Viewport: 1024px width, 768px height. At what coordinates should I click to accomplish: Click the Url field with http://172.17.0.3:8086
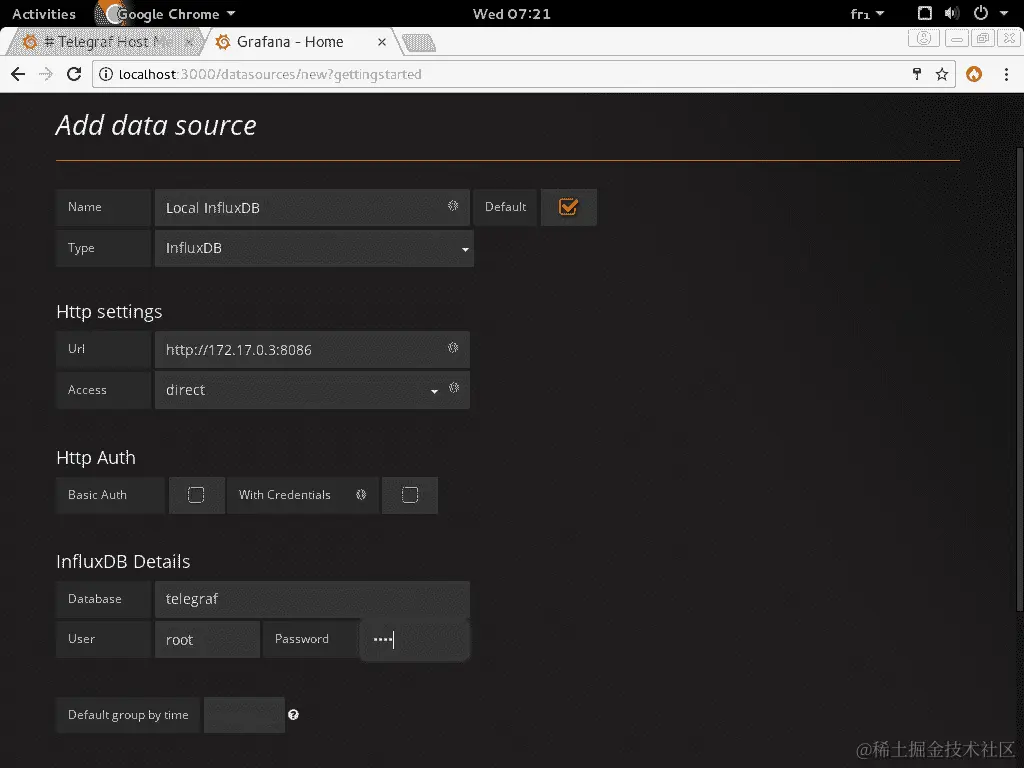pos(312,349)
